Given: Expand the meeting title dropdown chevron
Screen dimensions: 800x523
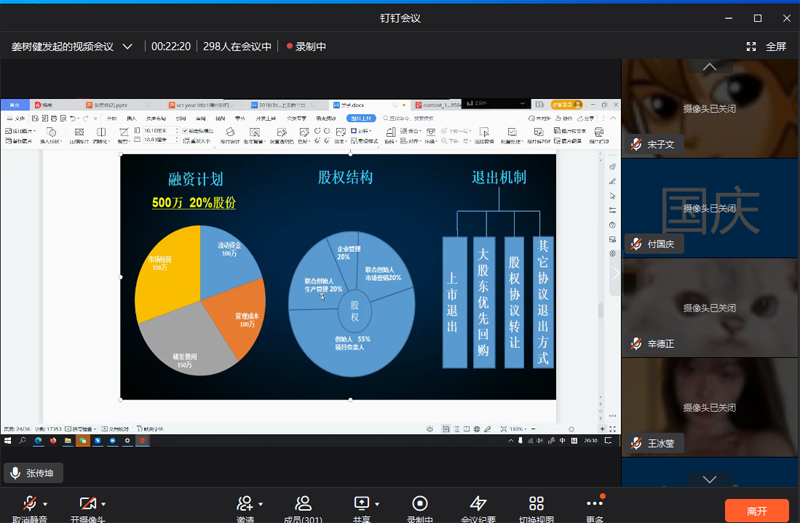Looking at the screenshot, I should pos(127,46).
